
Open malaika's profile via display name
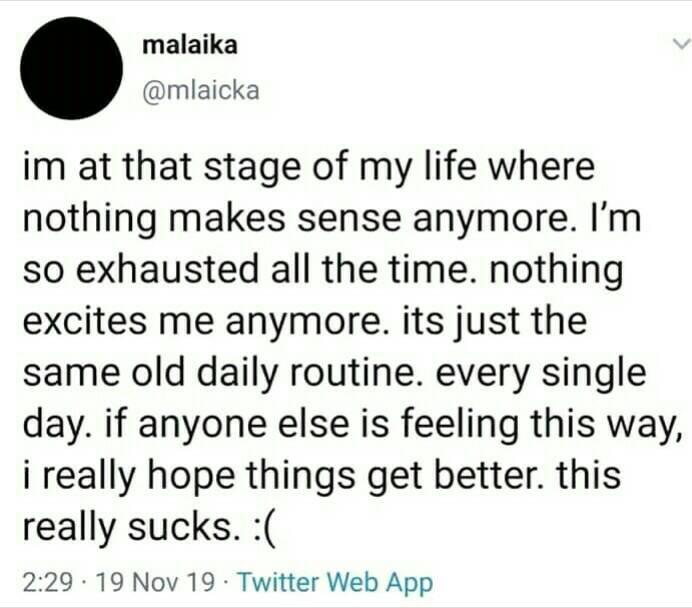pos(190,45)
